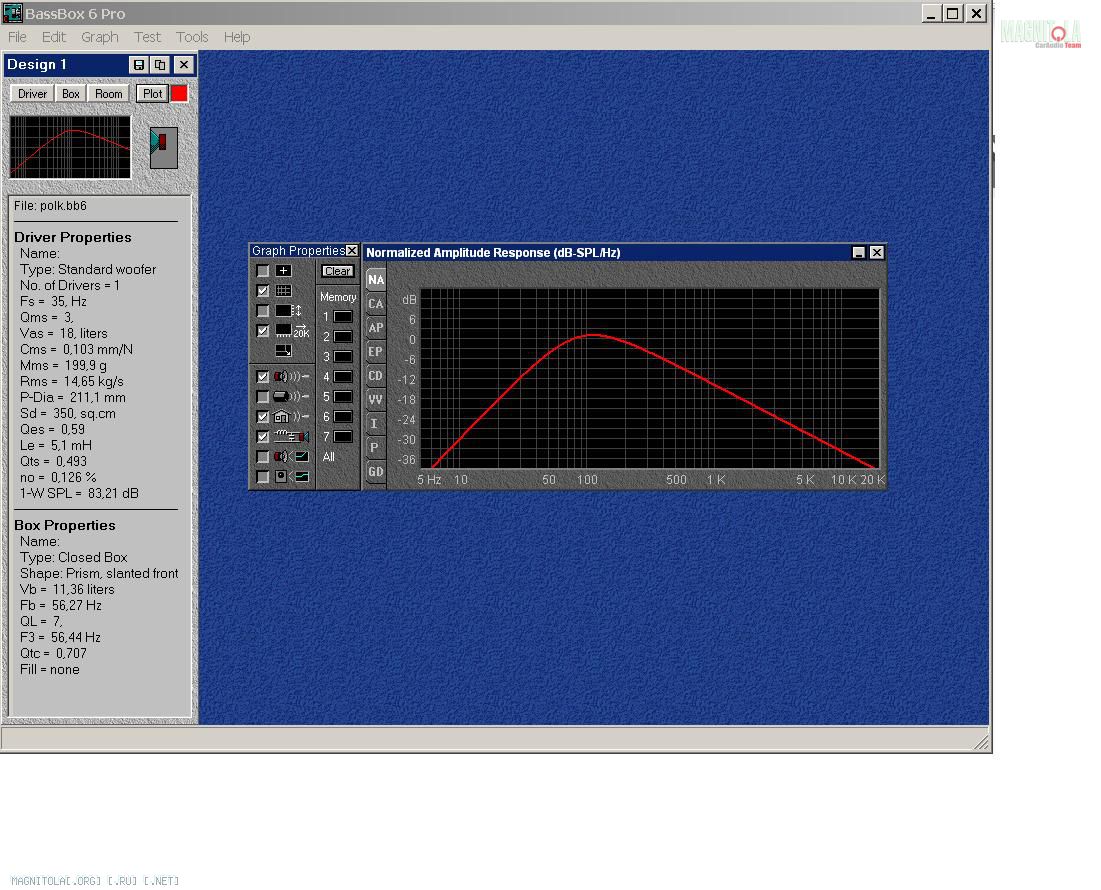Screen dimensions: 1101x890
Task: Select memory slot 6 swatch
Action: tap(343, 417)
